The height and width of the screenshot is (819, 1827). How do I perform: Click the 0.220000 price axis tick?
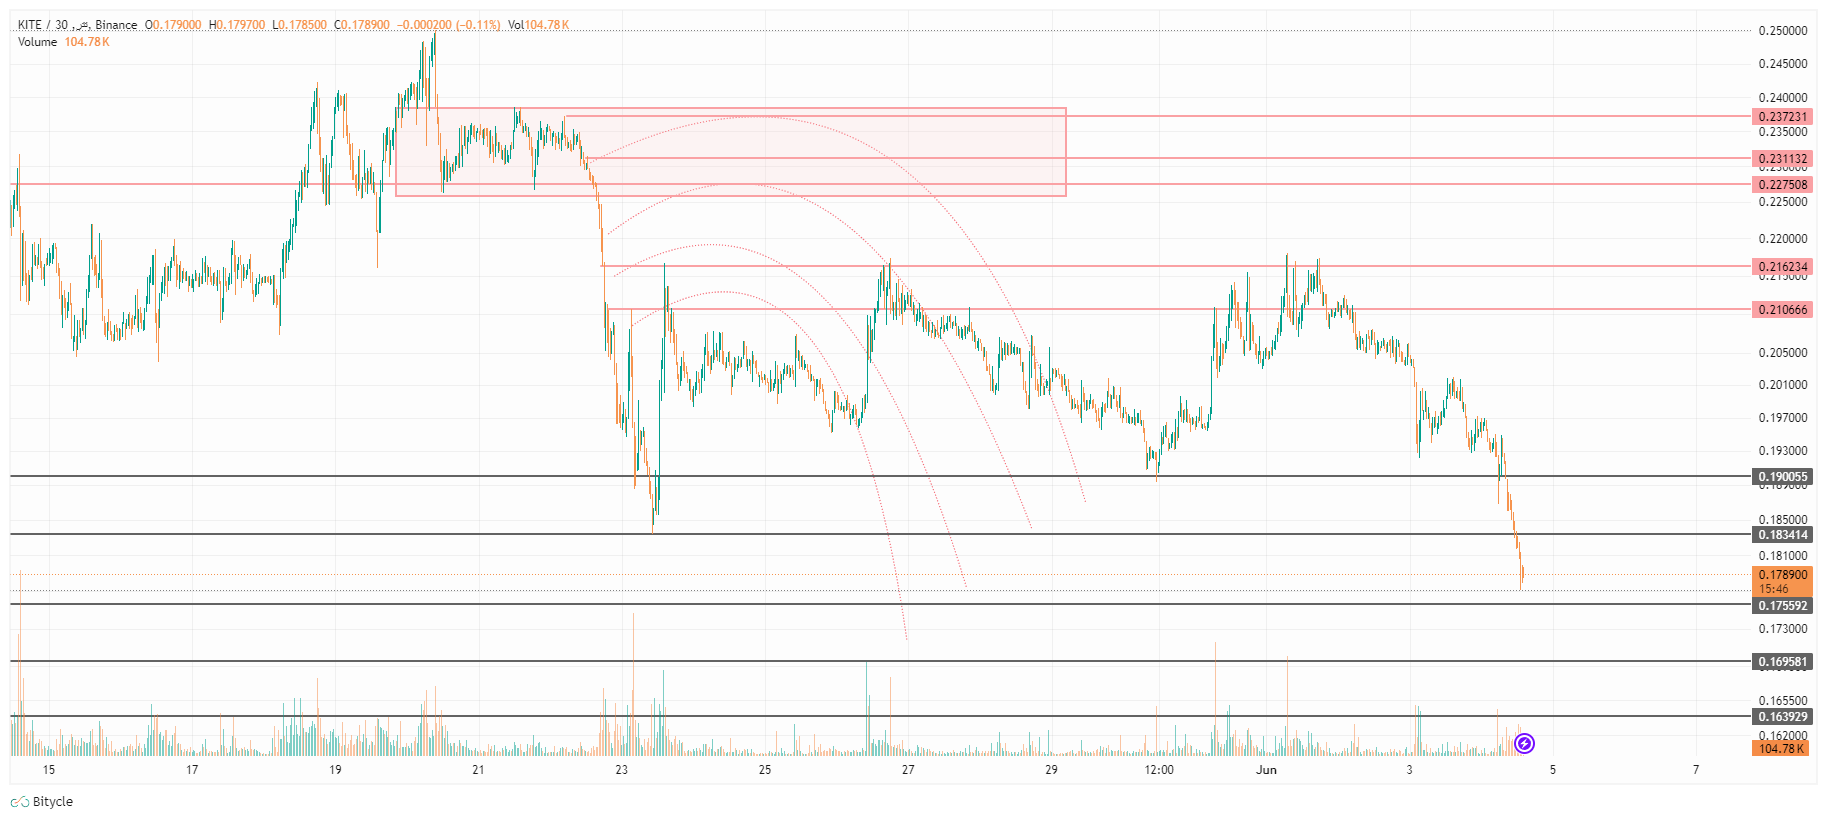tap(1783, 239)
